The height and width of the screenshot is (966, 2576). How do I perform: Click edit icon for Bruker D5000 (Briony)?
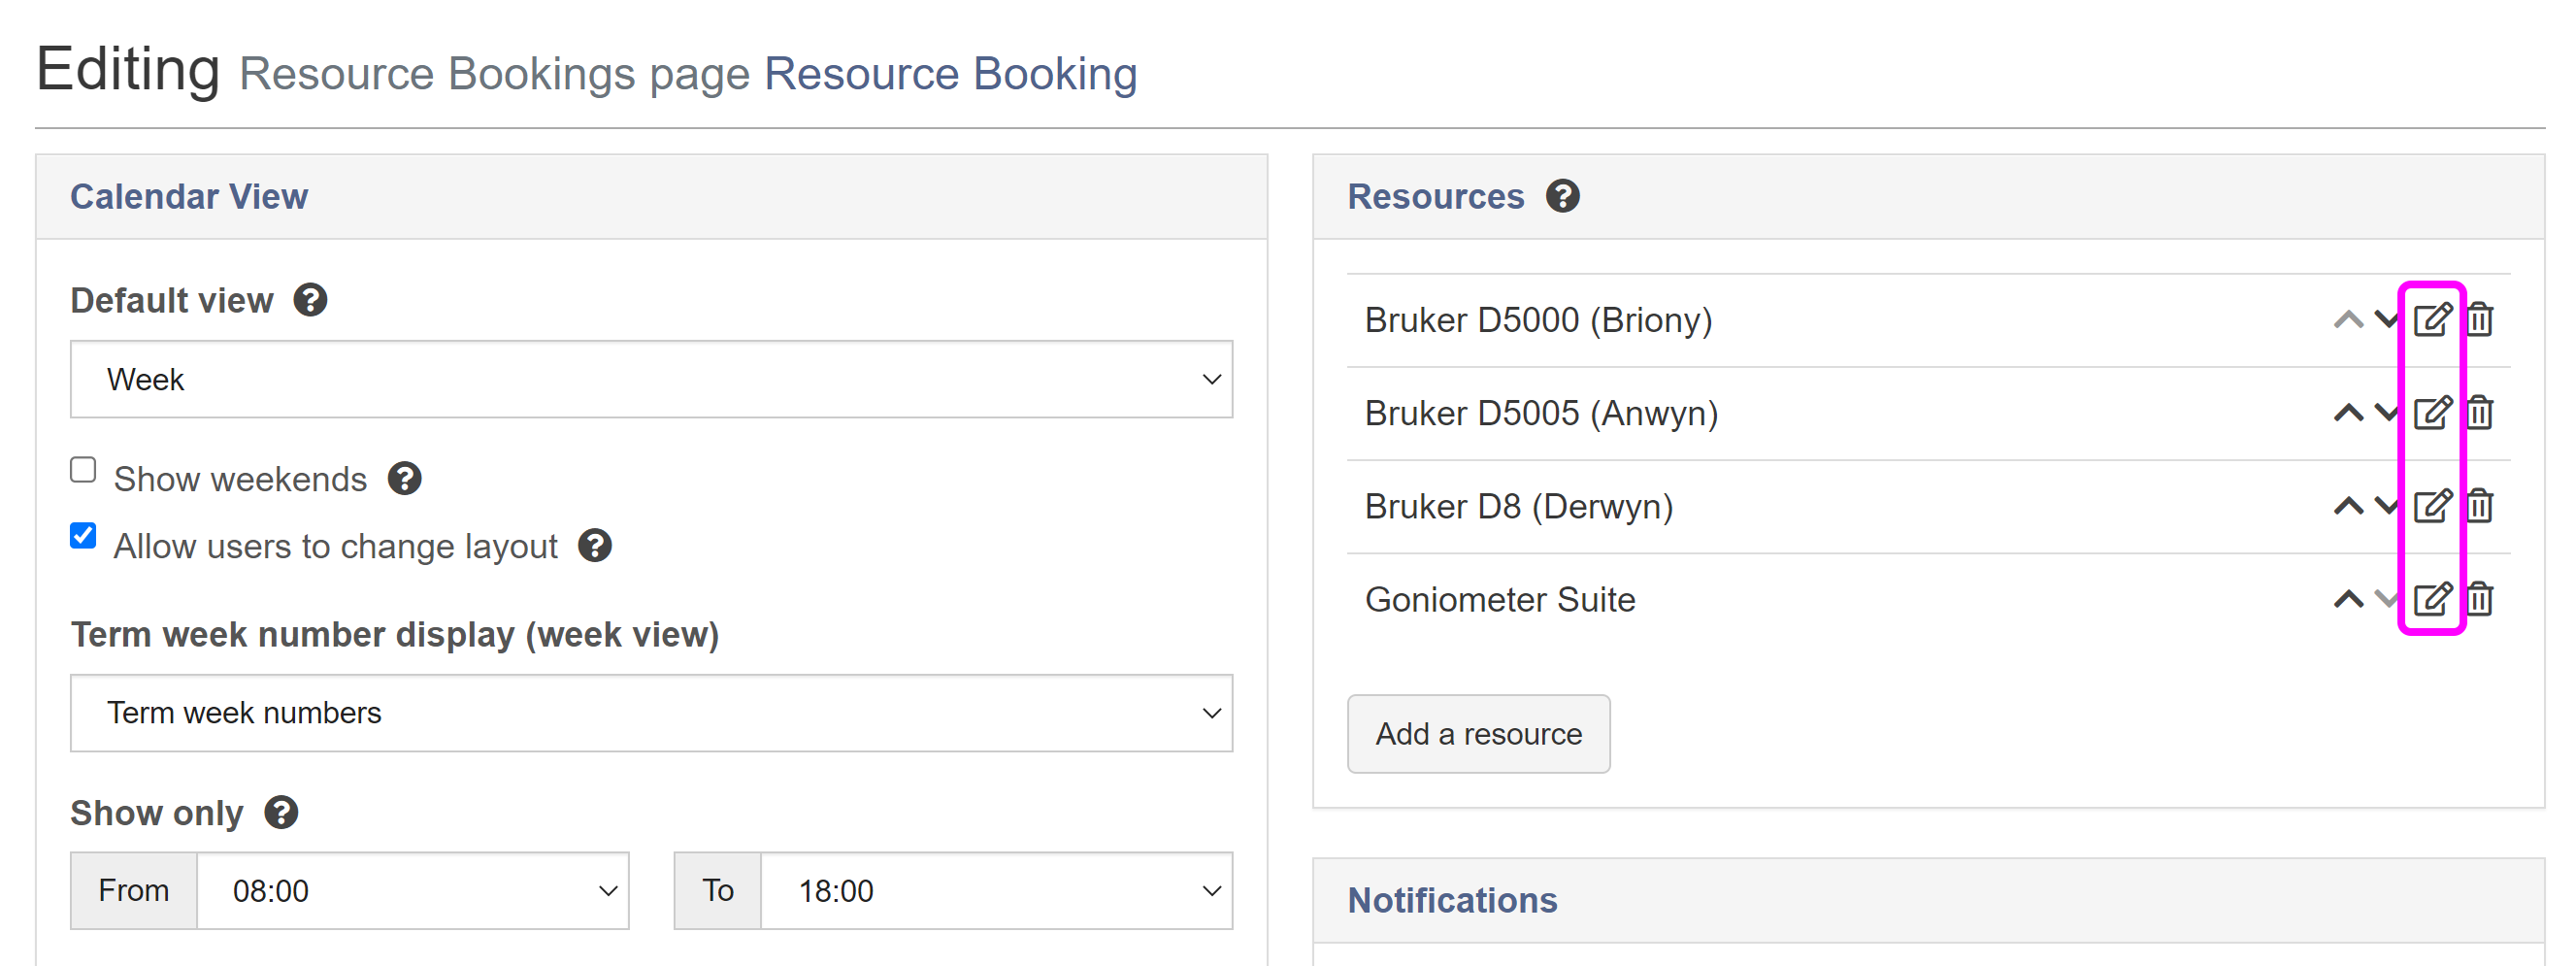(x=2431, y=320)
